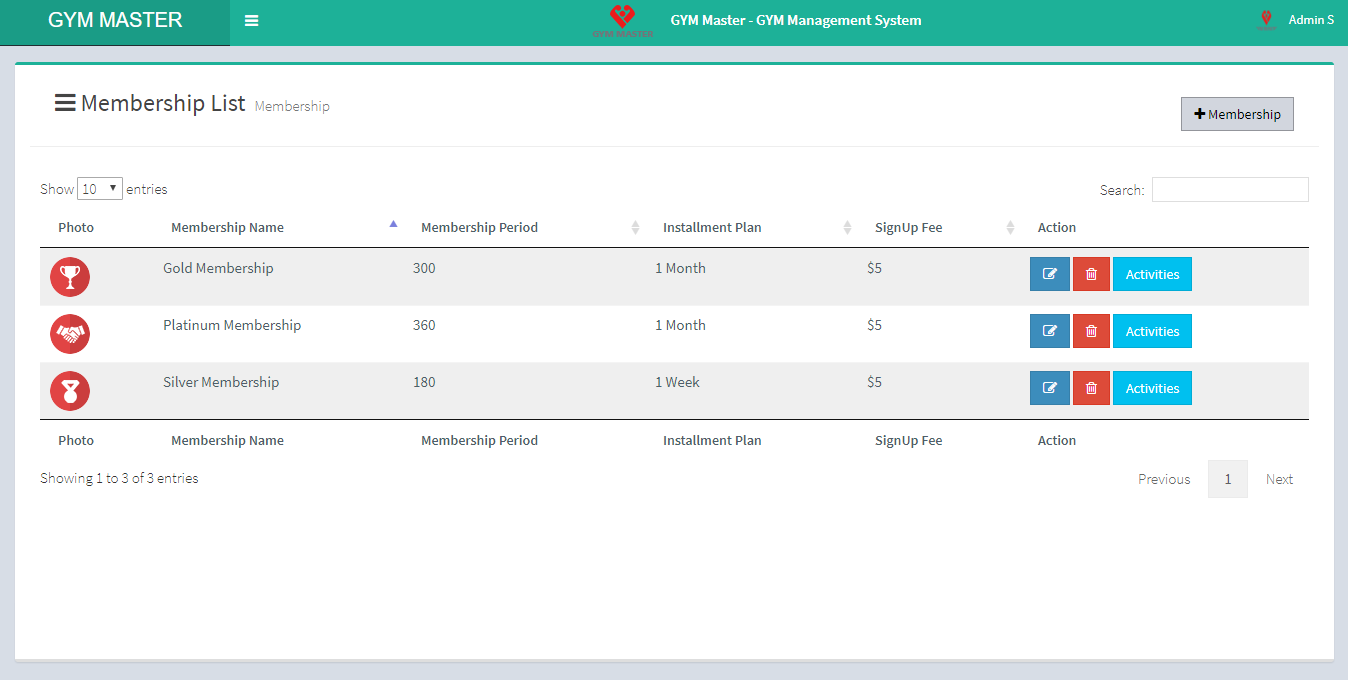Image resolution: width=1348 pixels, height=680 pixels.
Task: Click the Next pagination link
Action: point(1279,479)
